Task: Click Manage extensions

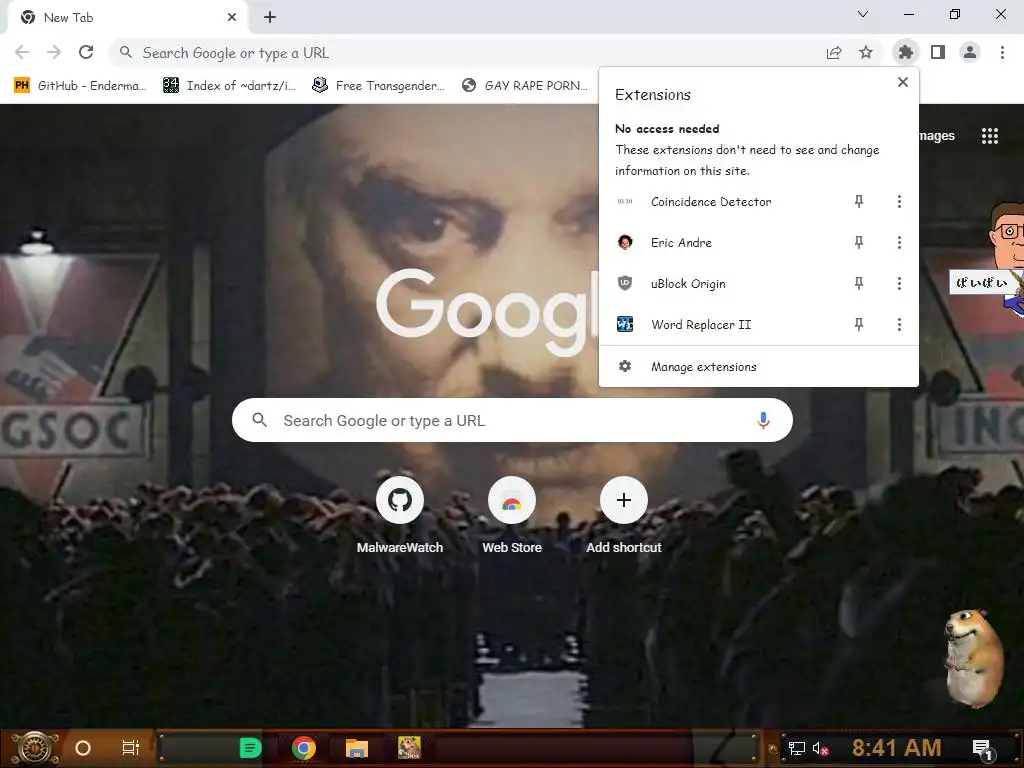Action: click(759, 367)
